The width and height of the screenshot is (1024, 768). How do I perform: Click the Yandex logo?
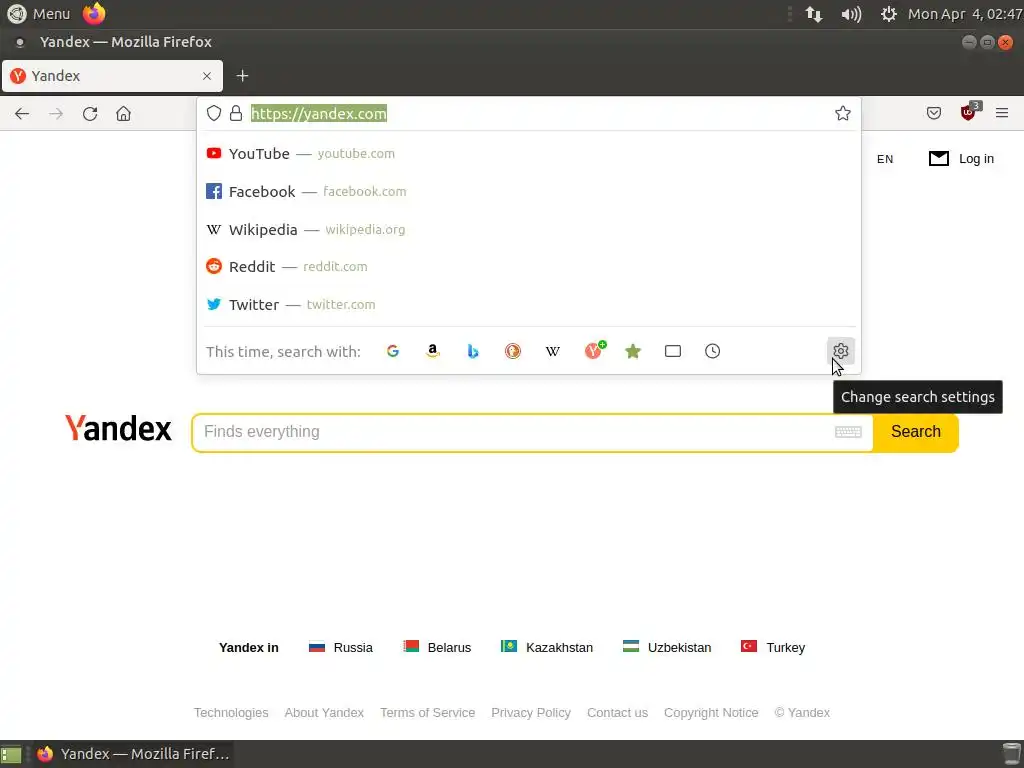pyautogui.click(x=118, y=428)
